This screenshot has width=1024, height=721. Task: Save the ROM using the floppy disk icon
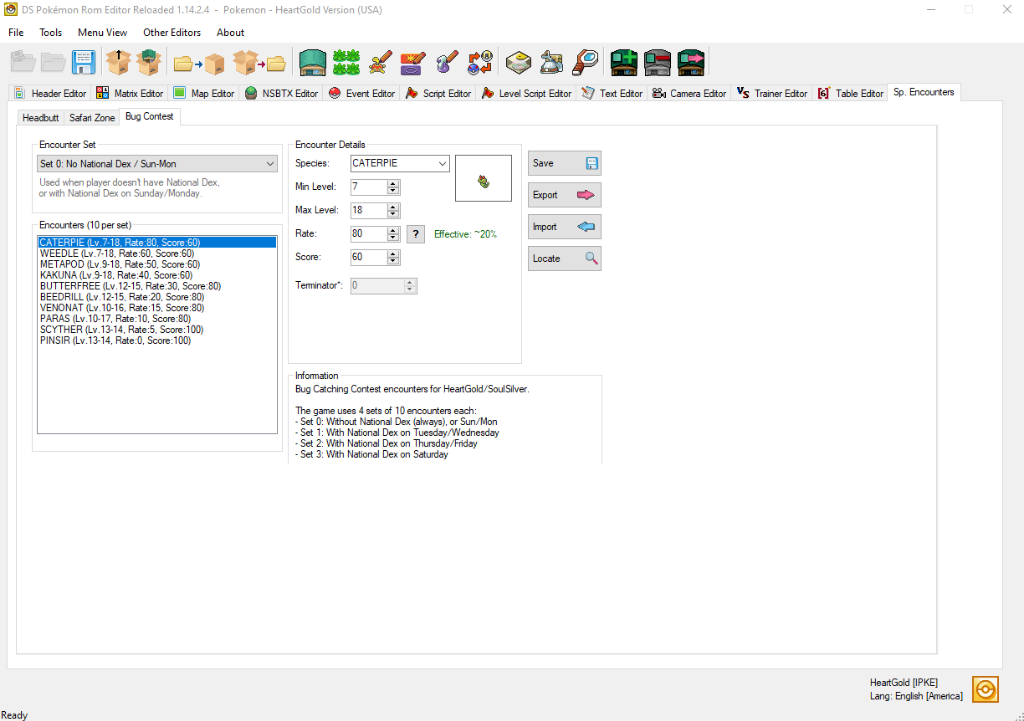point(84,62)
